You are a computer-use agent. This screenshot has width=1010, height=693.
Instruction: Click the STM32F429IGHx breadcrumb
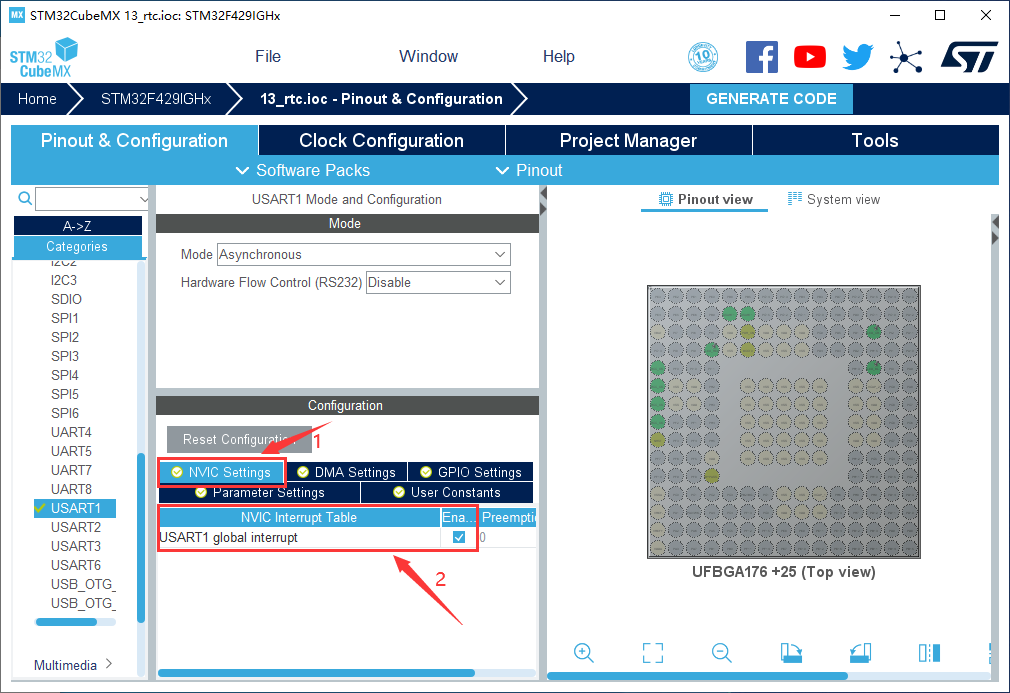(156, 99)
